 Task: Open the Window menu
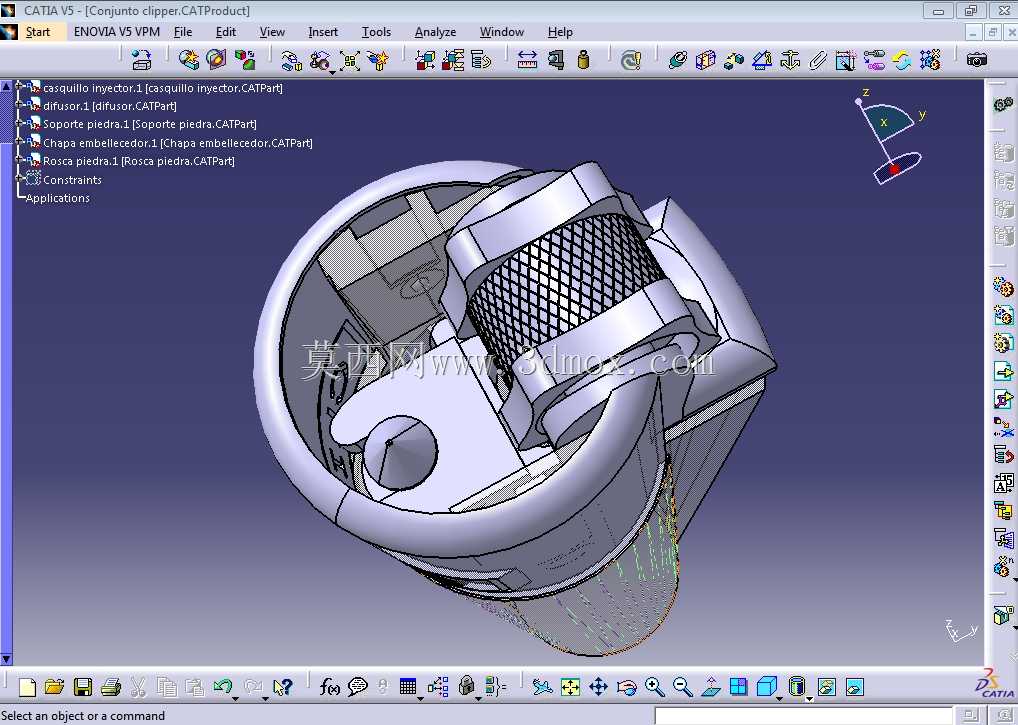501,32
